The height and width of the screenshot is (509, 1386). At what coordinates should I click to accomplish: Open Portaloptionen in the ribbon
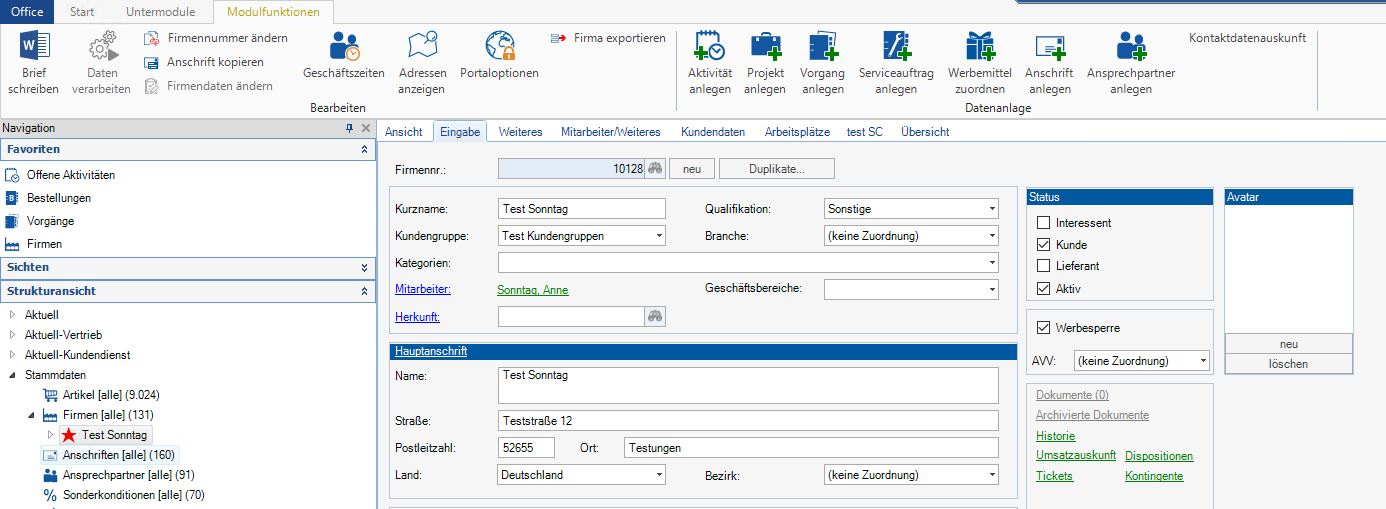pyautogui.click(x=499, y=47)
